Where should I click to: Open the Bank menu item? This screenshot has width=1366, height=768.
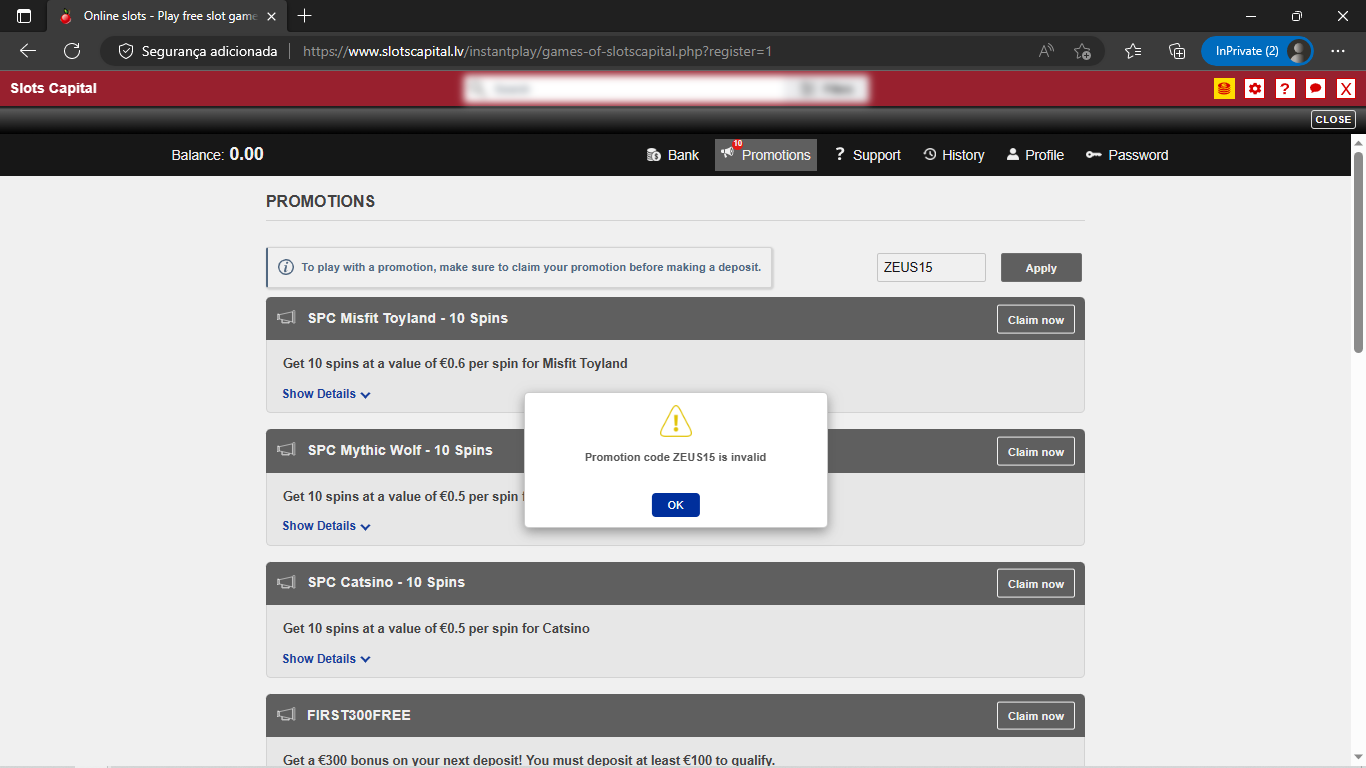click(x=673, y=155)
